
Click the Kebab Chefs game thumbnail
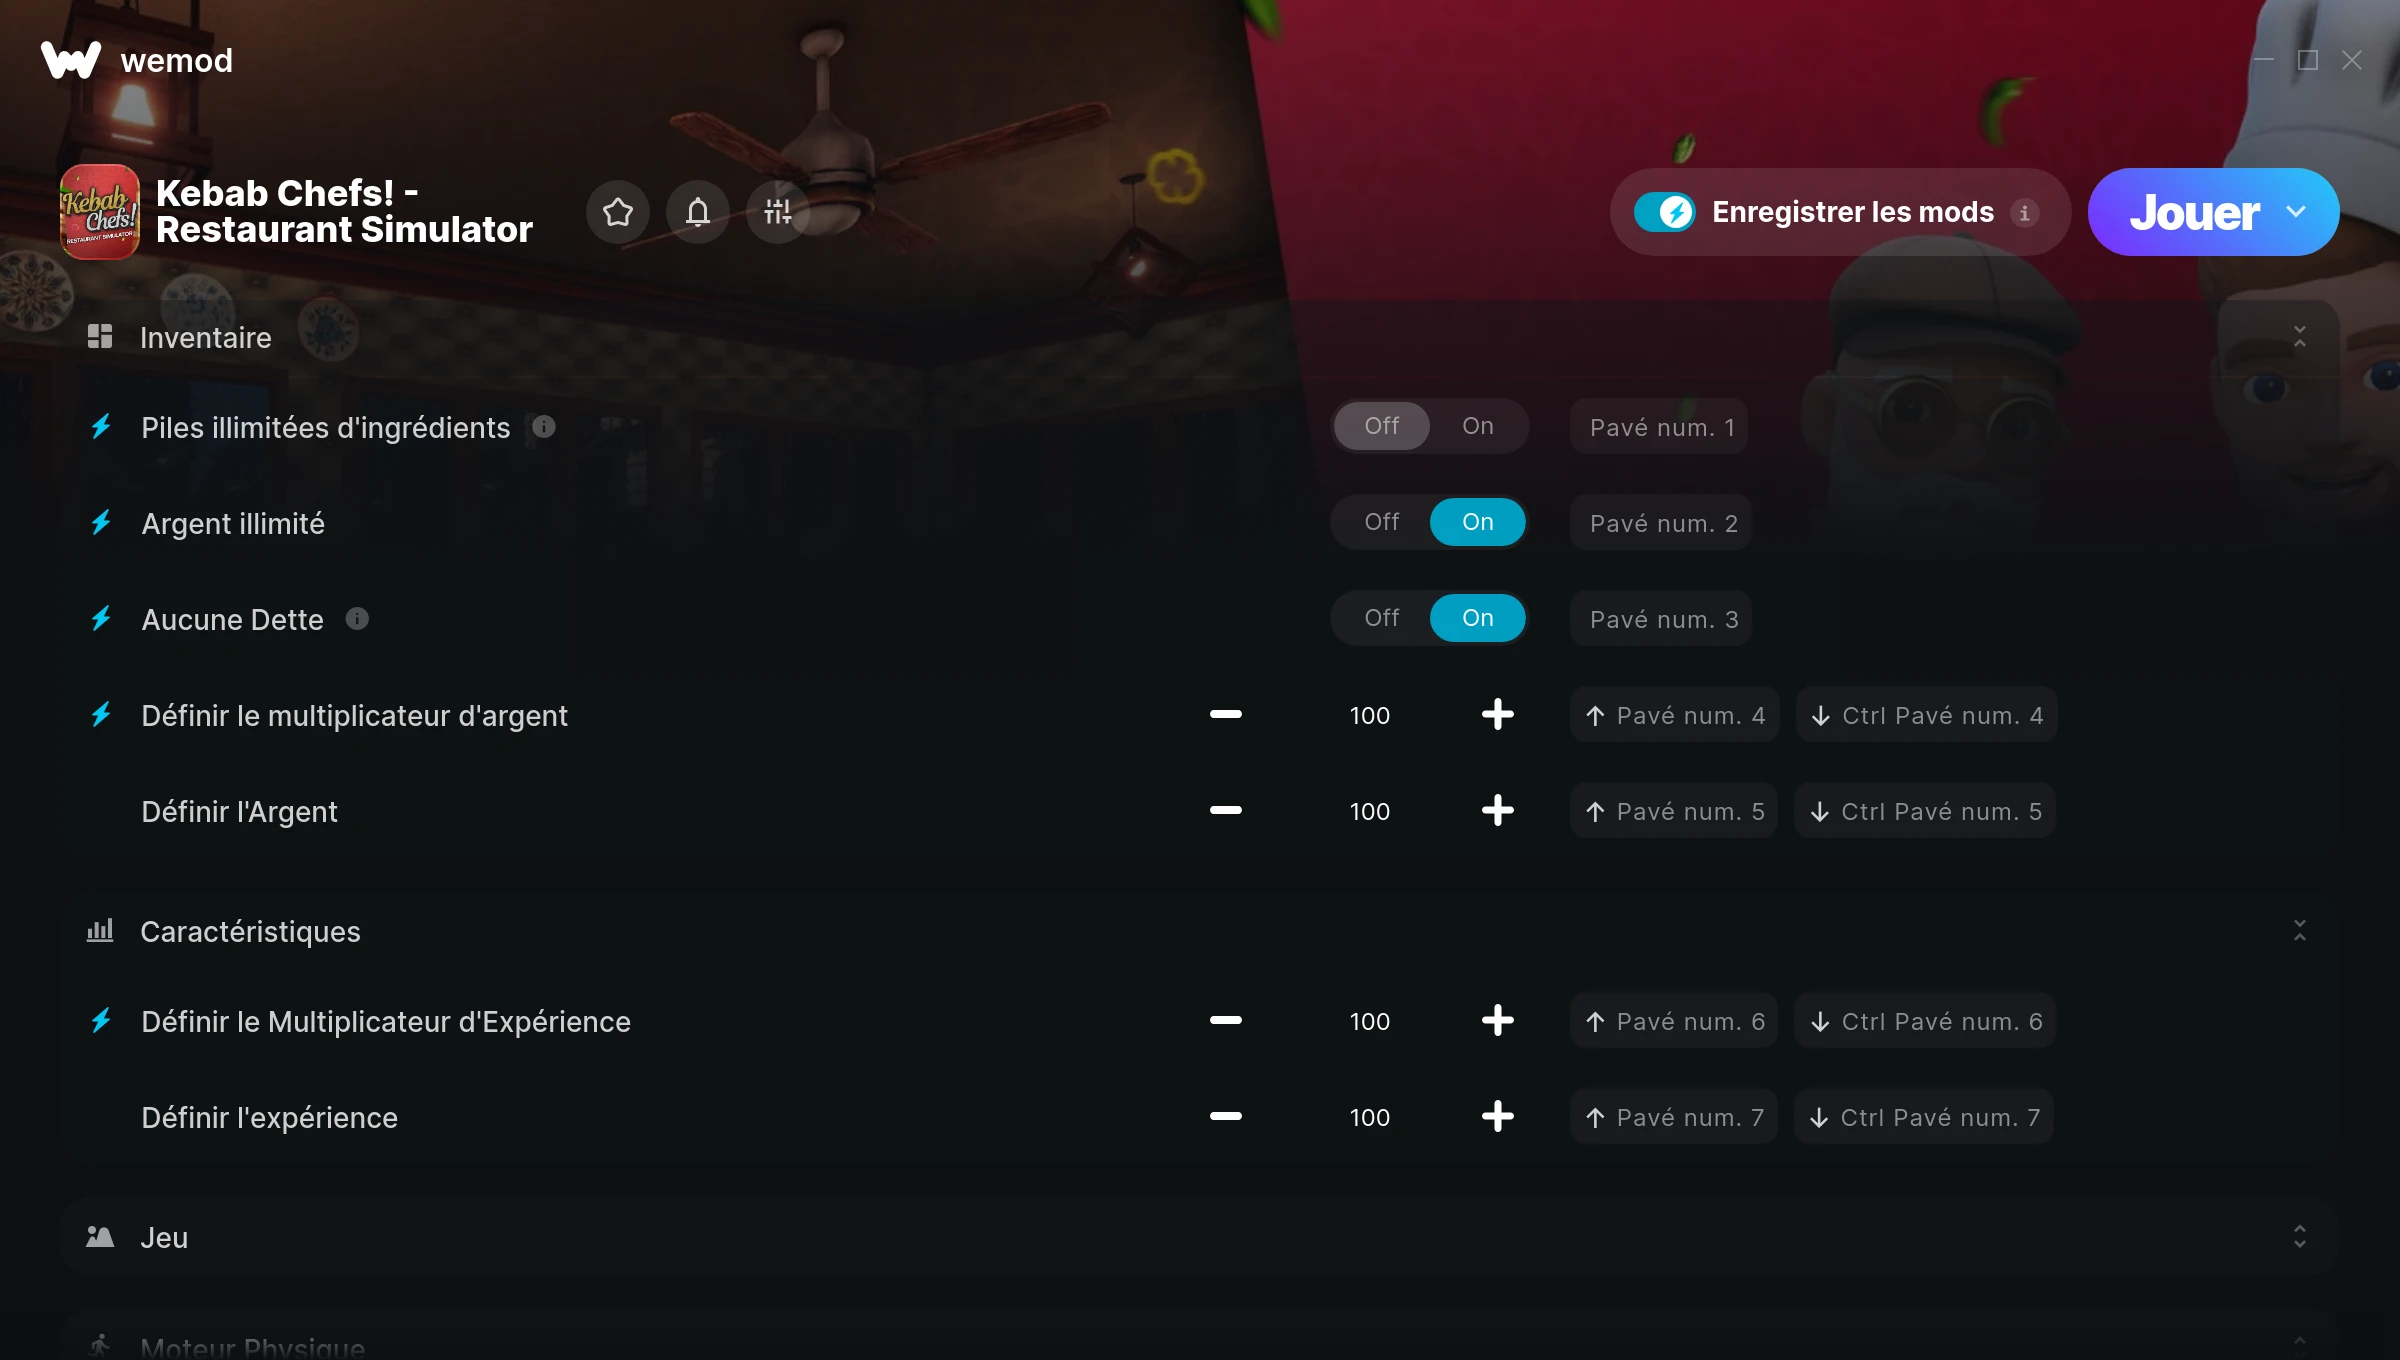click(100, 212)
